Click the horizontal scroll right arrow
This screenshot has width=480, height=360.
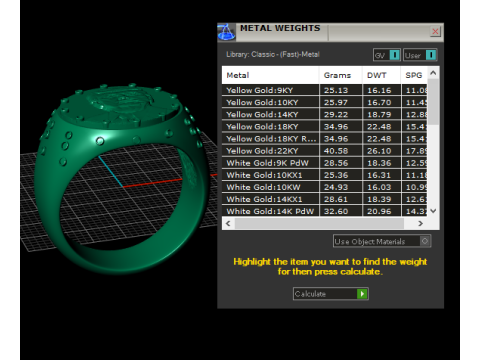click(x=420, y=223)
